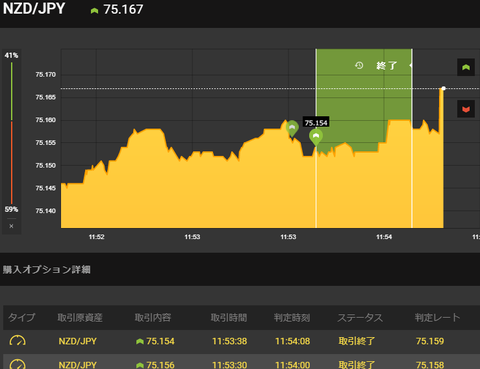This screenshot has height=369, width=480.
Task: Click the 11:52 time axis label
Action: tap(96, 237)
